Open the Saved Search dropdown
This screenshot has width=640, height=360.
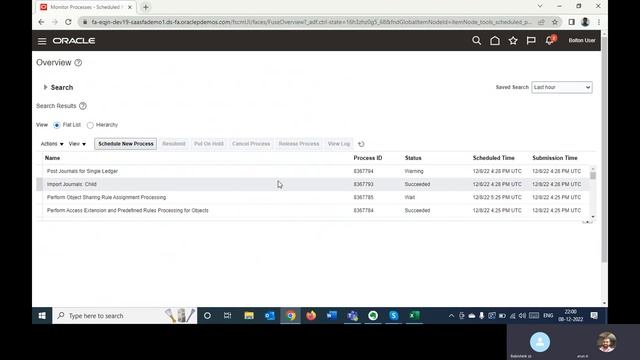point(562,87)
